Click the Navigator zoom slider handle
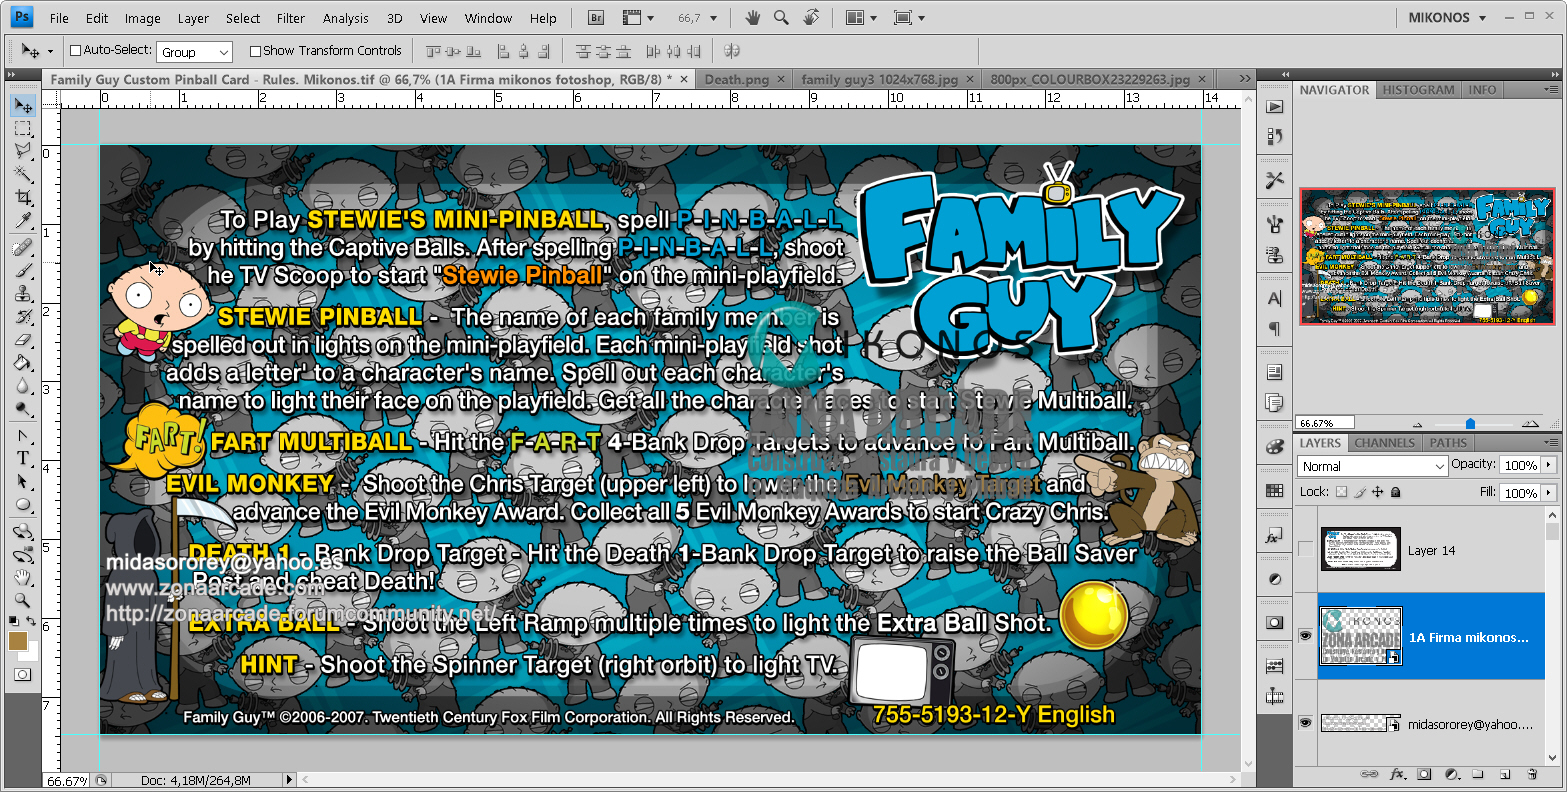The image size is (1567, 792). 1470,424
